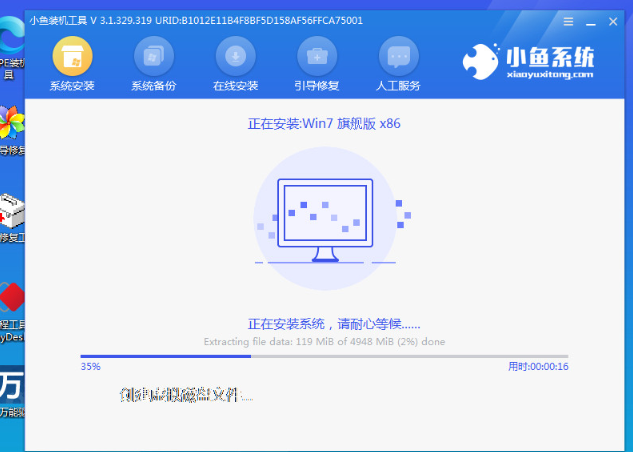633x452 pixels.
Task: Switch to the 引导修复 tab label
Action: tap(316, 86)
